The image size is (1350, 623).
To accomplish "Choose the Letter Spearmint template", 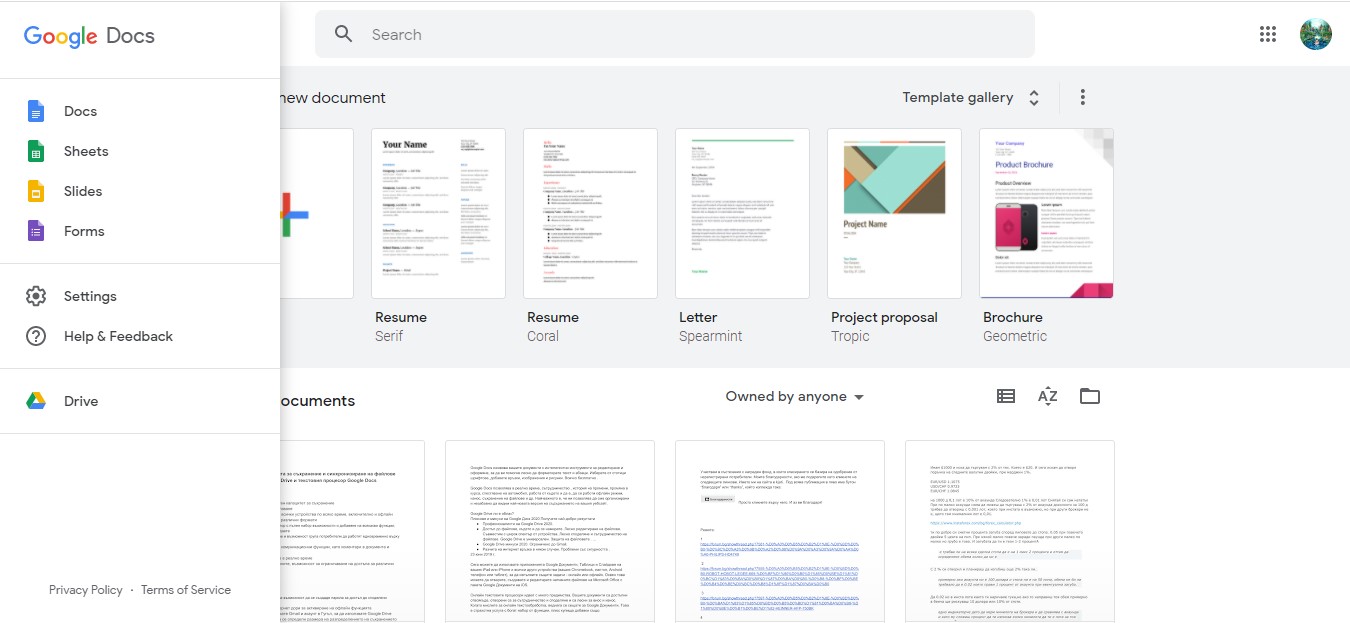I will point(742,213).
